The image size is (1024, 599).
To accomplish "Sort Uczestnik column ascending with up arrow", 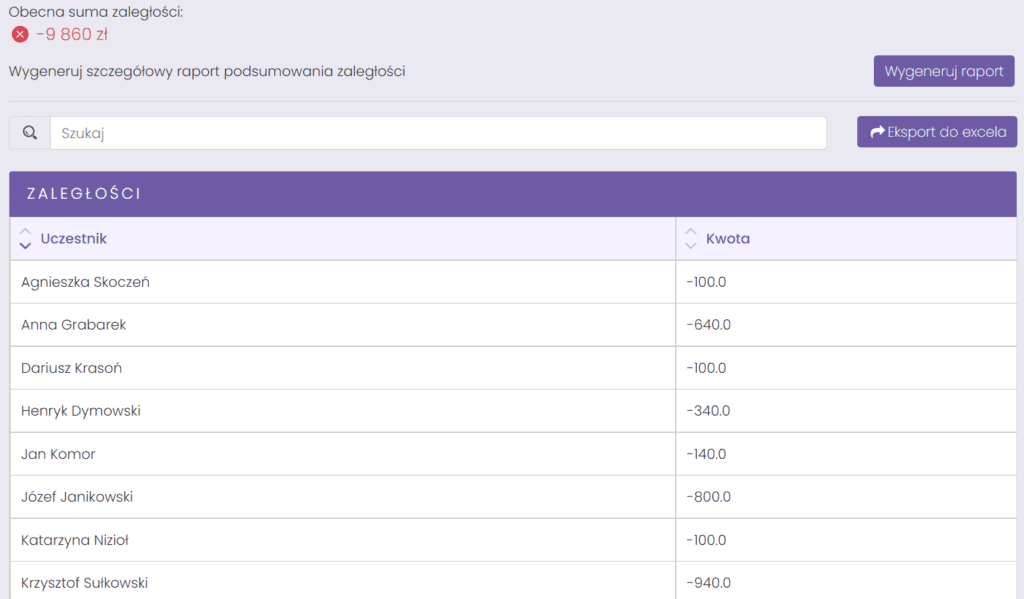I will click(x=25, y=231).
